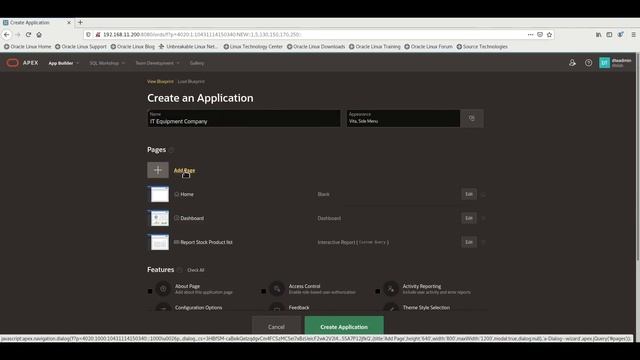
Task: Reload the page with the refresh icon
Action: coord(28,35)
